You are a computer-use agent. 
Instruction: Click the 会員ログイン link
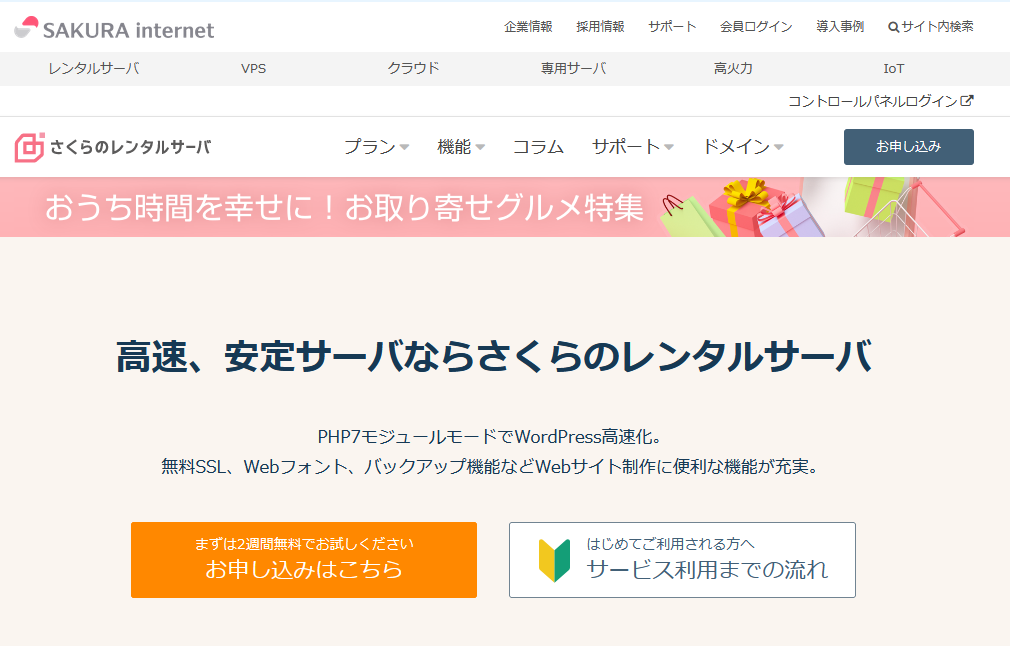tap(756, 27)
